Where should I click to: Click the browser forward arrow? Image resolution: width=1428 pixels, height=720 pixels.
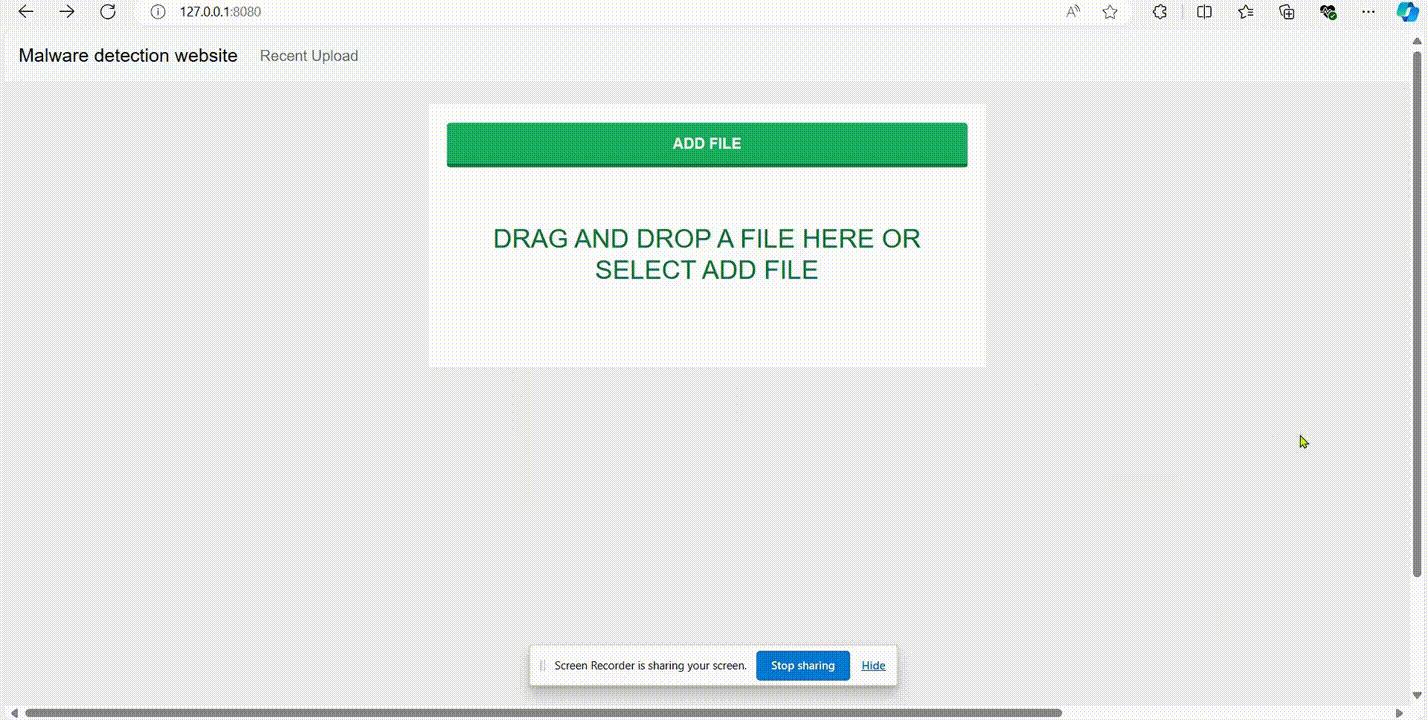coord(67,12)
